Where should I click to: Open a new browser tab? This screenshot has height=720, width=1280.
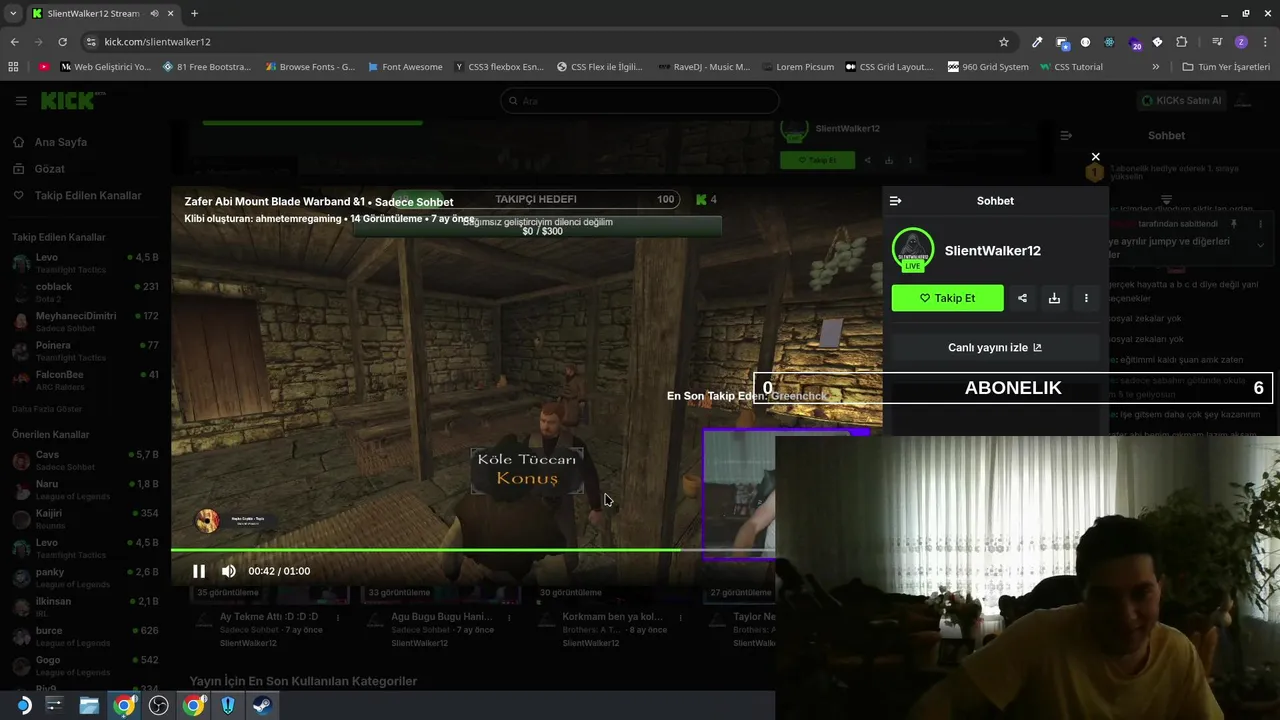click(x=194, y=13)
